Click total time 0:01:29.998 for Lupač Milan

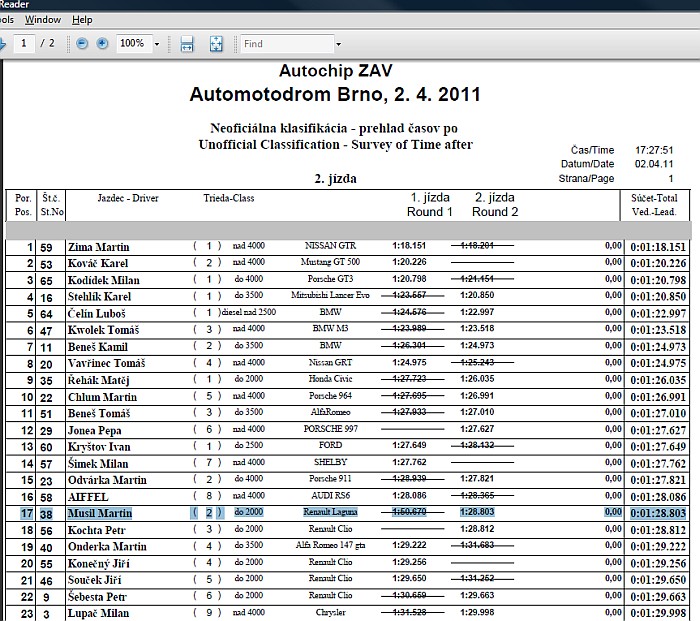[658, 613]
